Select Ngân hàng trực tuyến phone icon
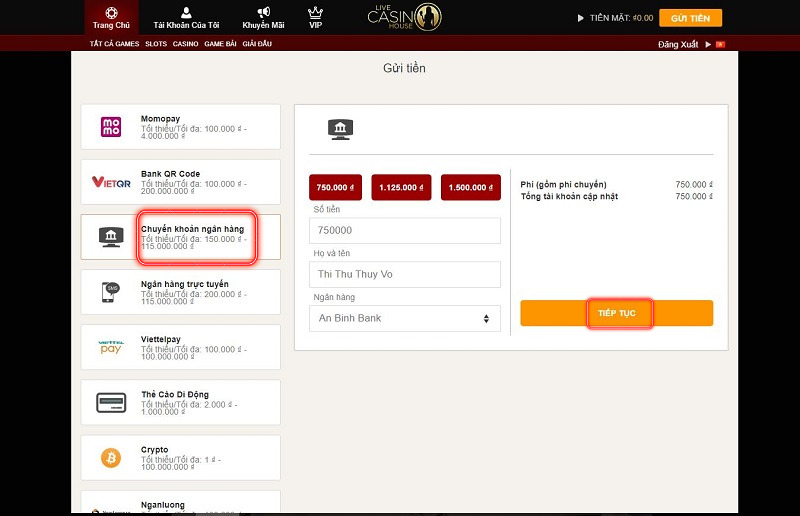The height and width of the screenshot is (516, 800). click(x=111, y=292)
